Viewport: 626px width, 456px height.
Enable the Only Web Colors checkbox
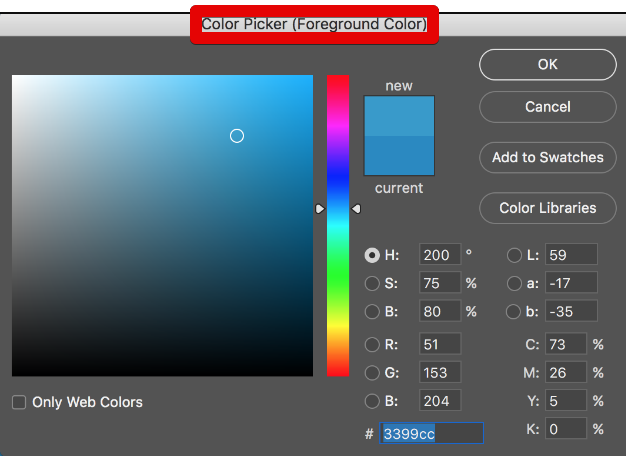19,402
